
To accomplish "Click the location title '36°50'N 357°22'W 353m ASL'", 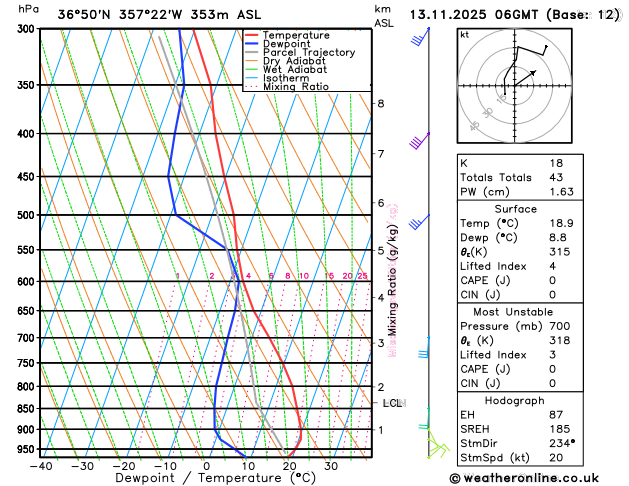I will (159, 15).
